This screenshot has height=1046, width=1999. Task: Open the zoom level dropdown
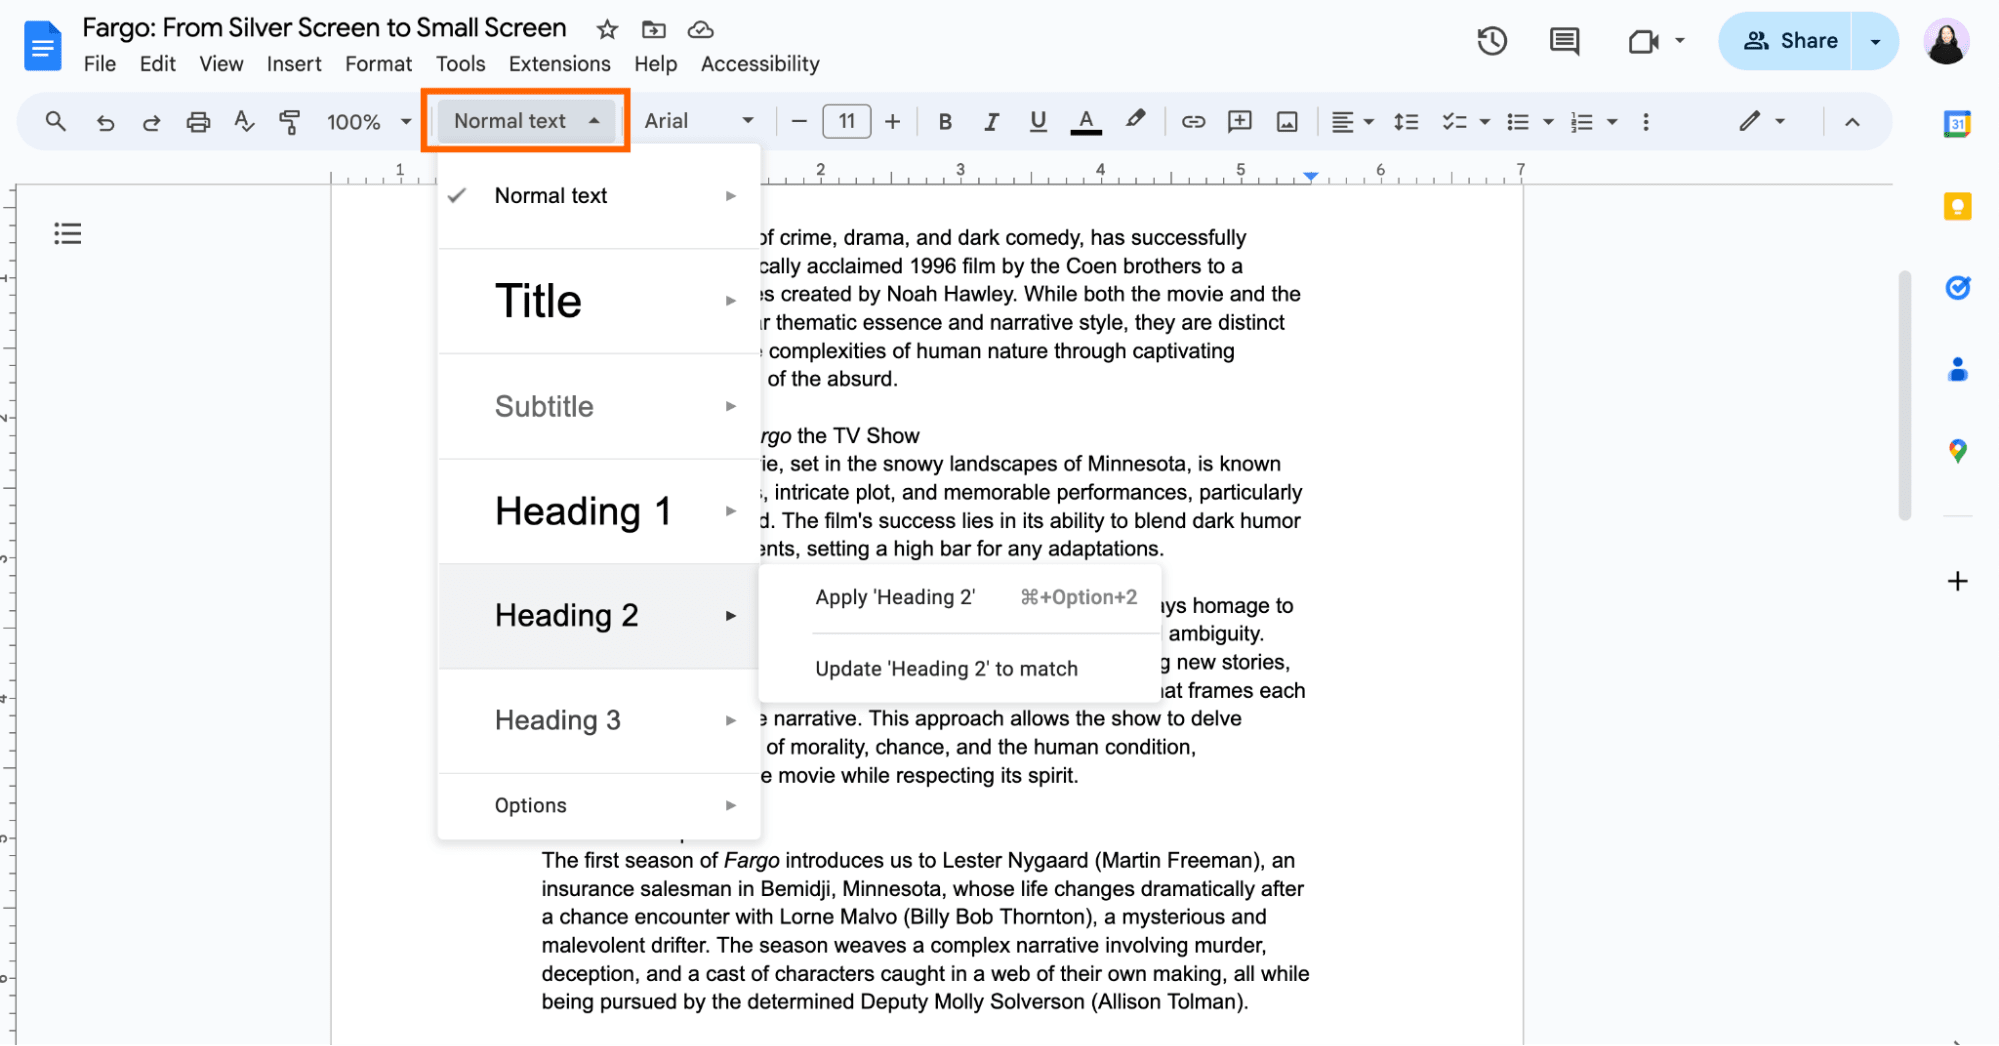coord(369,122)
